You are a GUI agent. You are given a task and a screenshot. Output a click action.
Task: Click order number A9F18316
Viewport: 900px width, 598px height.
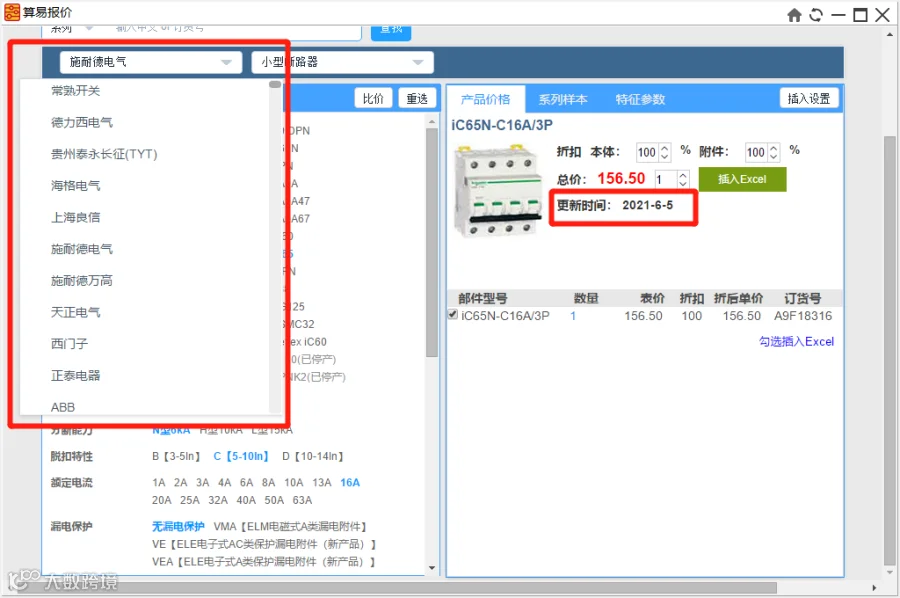click(802, 316)
